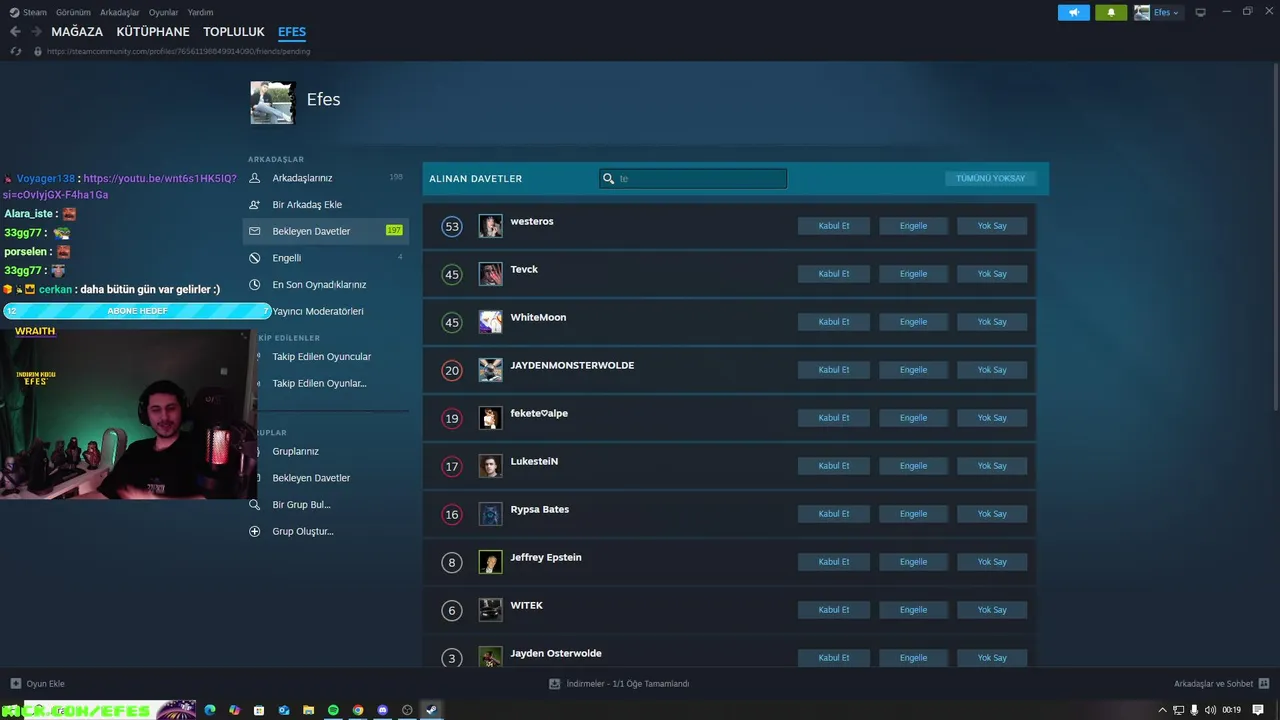The height and width of the screenshot is (720, 1280).
Task: Open Chrome from the taskbar
Action: pos(358,710)
